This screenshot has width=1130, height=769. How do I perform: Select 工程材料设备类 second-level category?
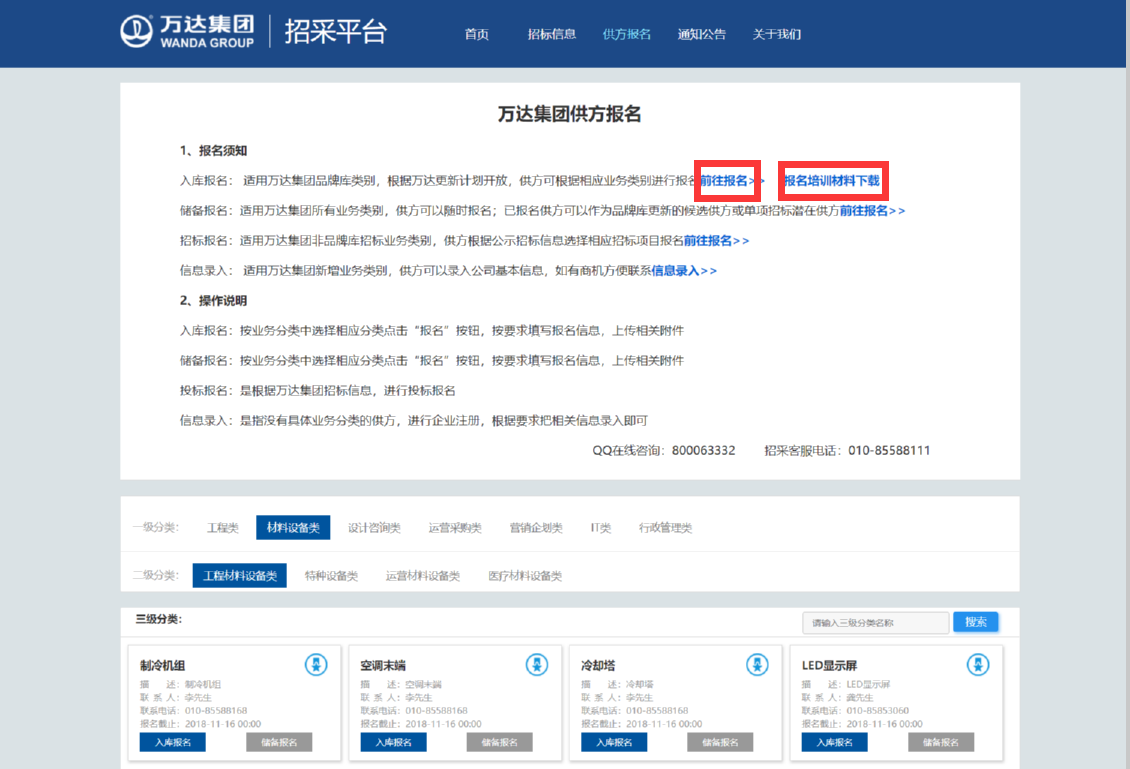click(x=239, y=575)
